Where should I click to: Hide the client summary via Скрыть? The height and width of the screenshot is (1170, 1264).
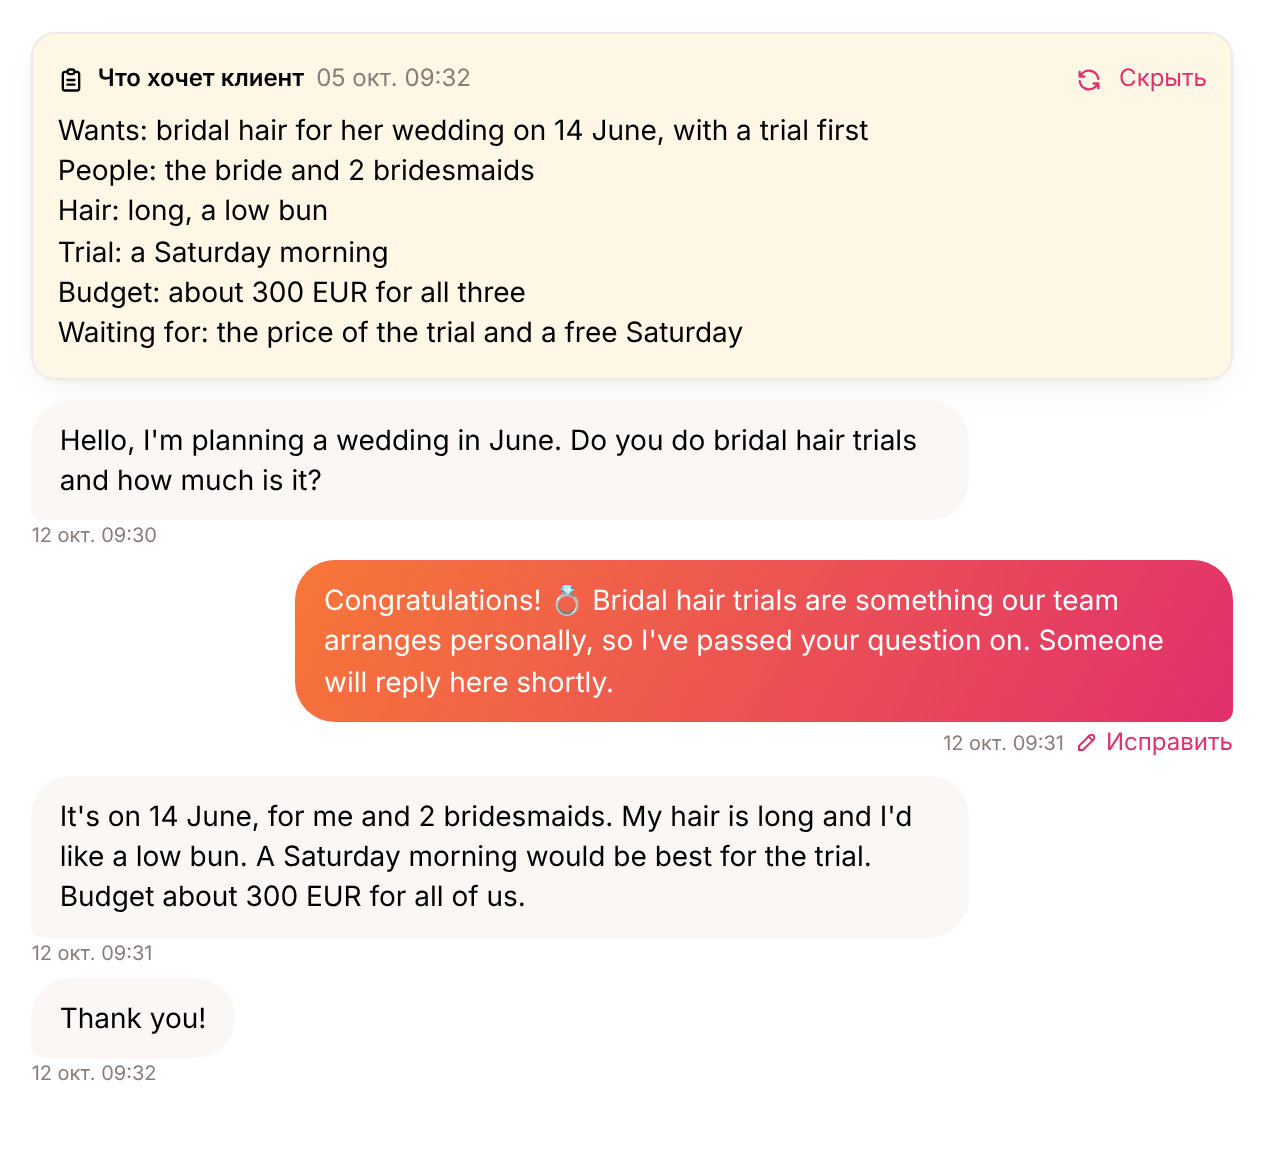tap(1162, 78)
